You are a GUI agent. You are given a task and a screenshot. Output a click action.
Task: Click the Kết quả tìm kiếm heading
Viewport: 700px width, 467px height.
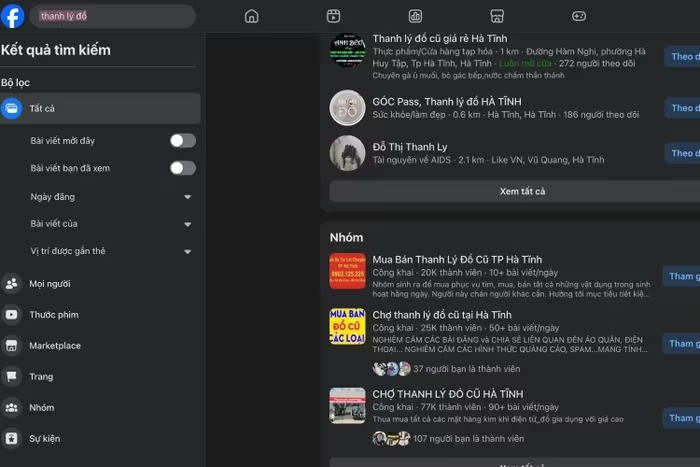[x=56, y=50]
